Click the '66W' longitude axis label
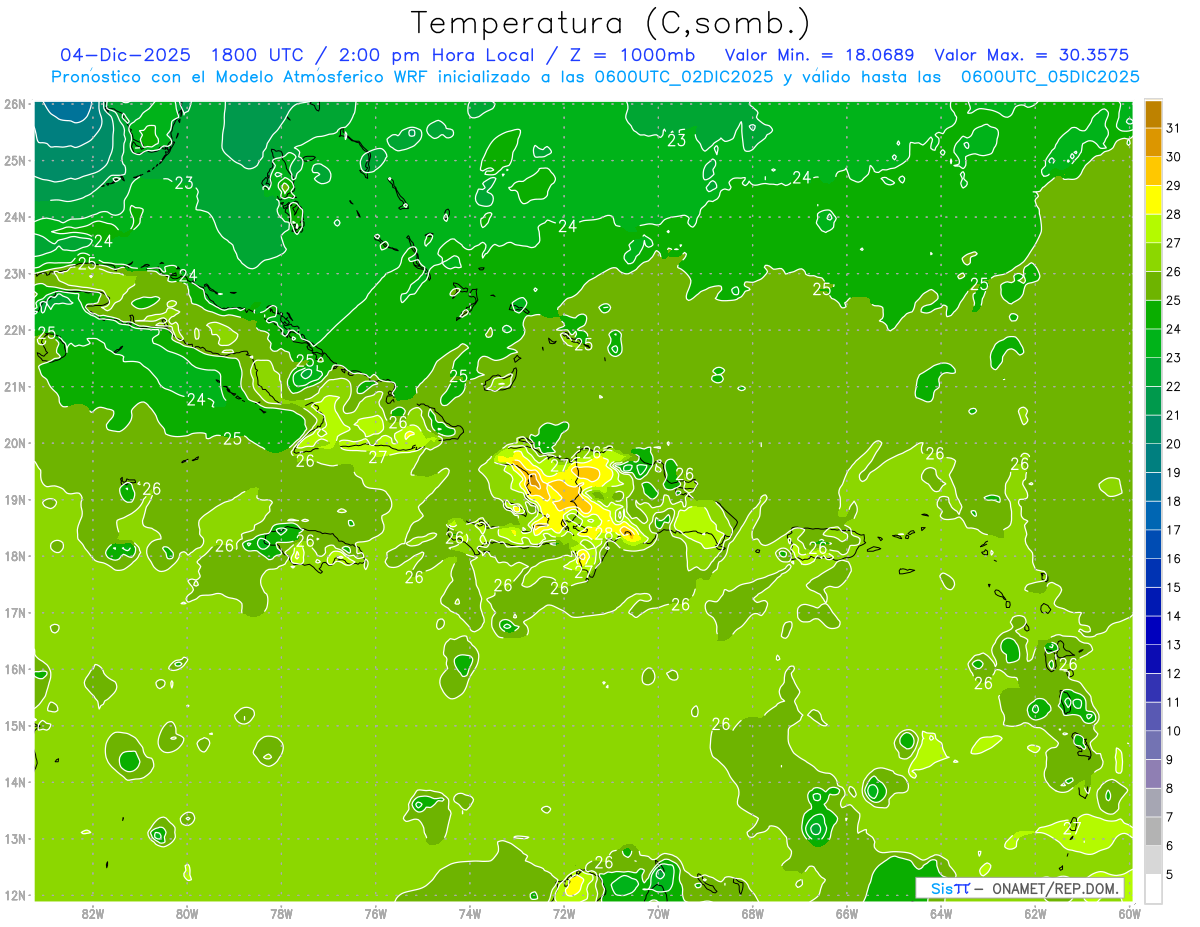The image size is (1200, 927). point(846,913)
